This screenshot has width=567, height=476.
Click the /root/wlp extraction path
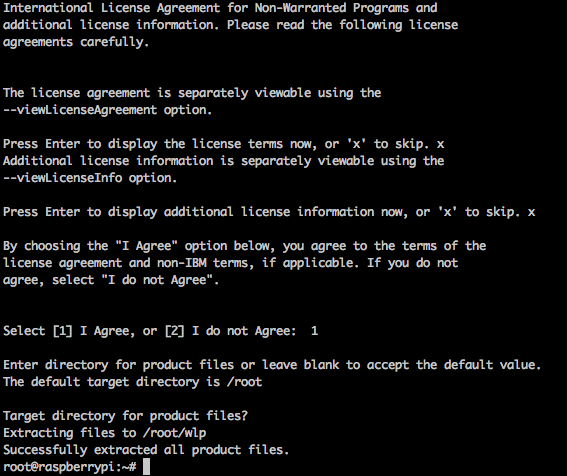[174, 433]
